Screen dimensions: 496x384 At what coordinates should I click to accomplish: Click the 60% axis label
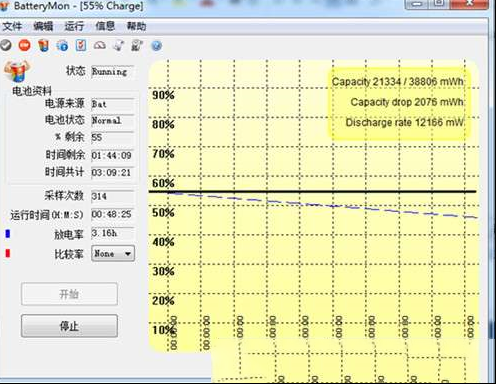click(x=163, y=183)
